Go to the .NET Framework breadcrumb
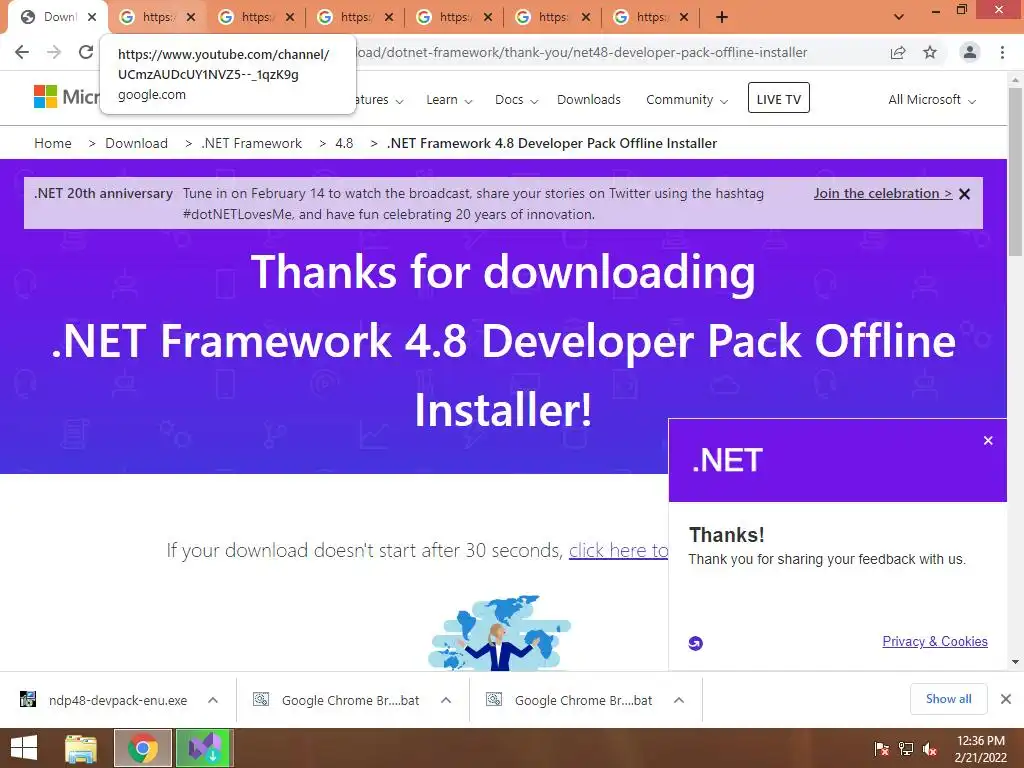 251,143
